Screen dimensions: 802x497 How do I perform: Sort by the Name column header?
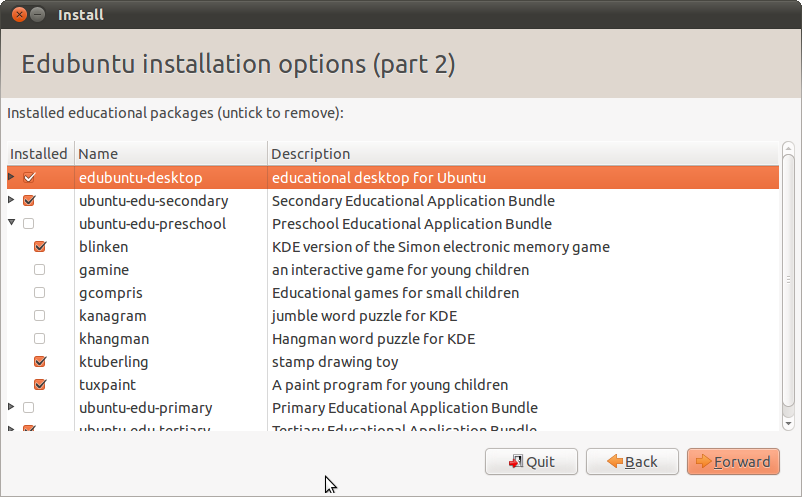[x=171, y=153]
